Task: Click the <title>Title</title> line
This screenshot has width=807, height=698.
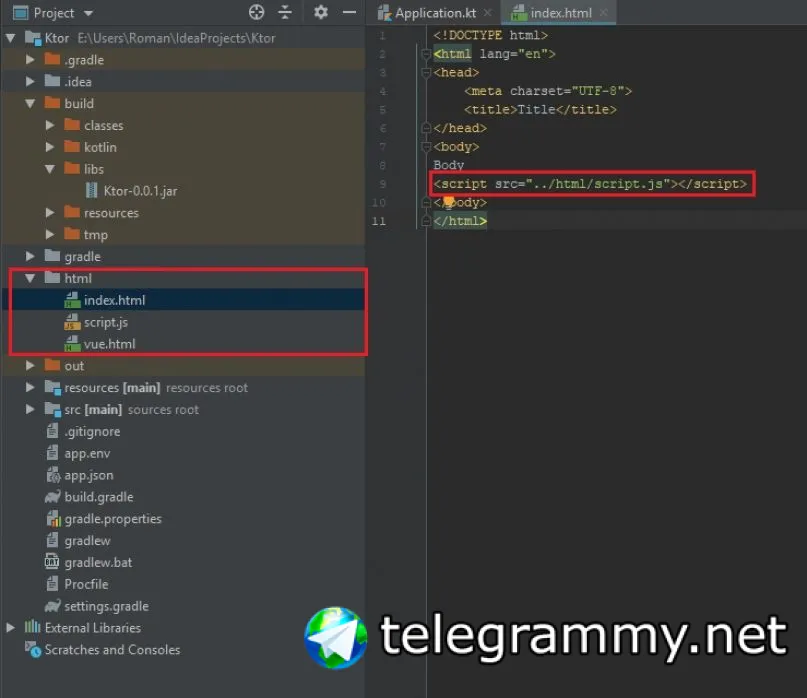Action: [x=540, y=110]
